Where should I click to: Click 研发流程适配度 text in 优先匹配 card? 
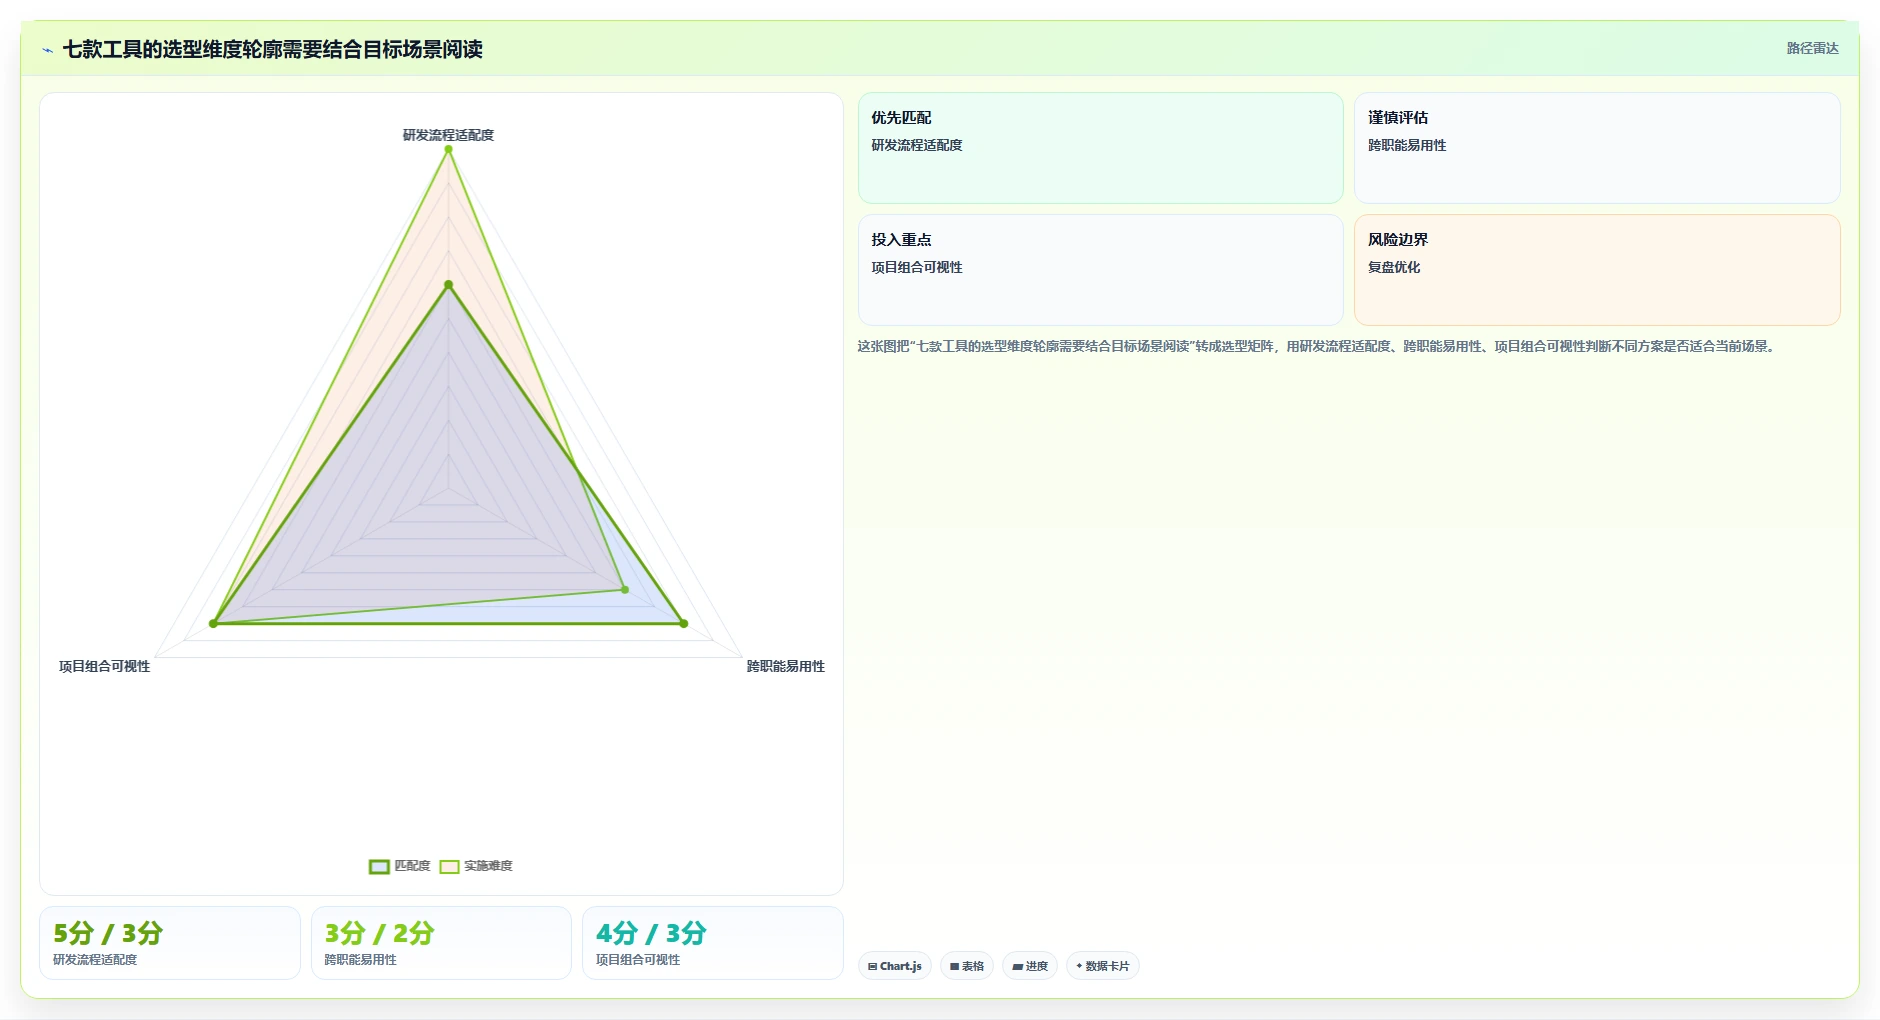[x=917, y=145]
